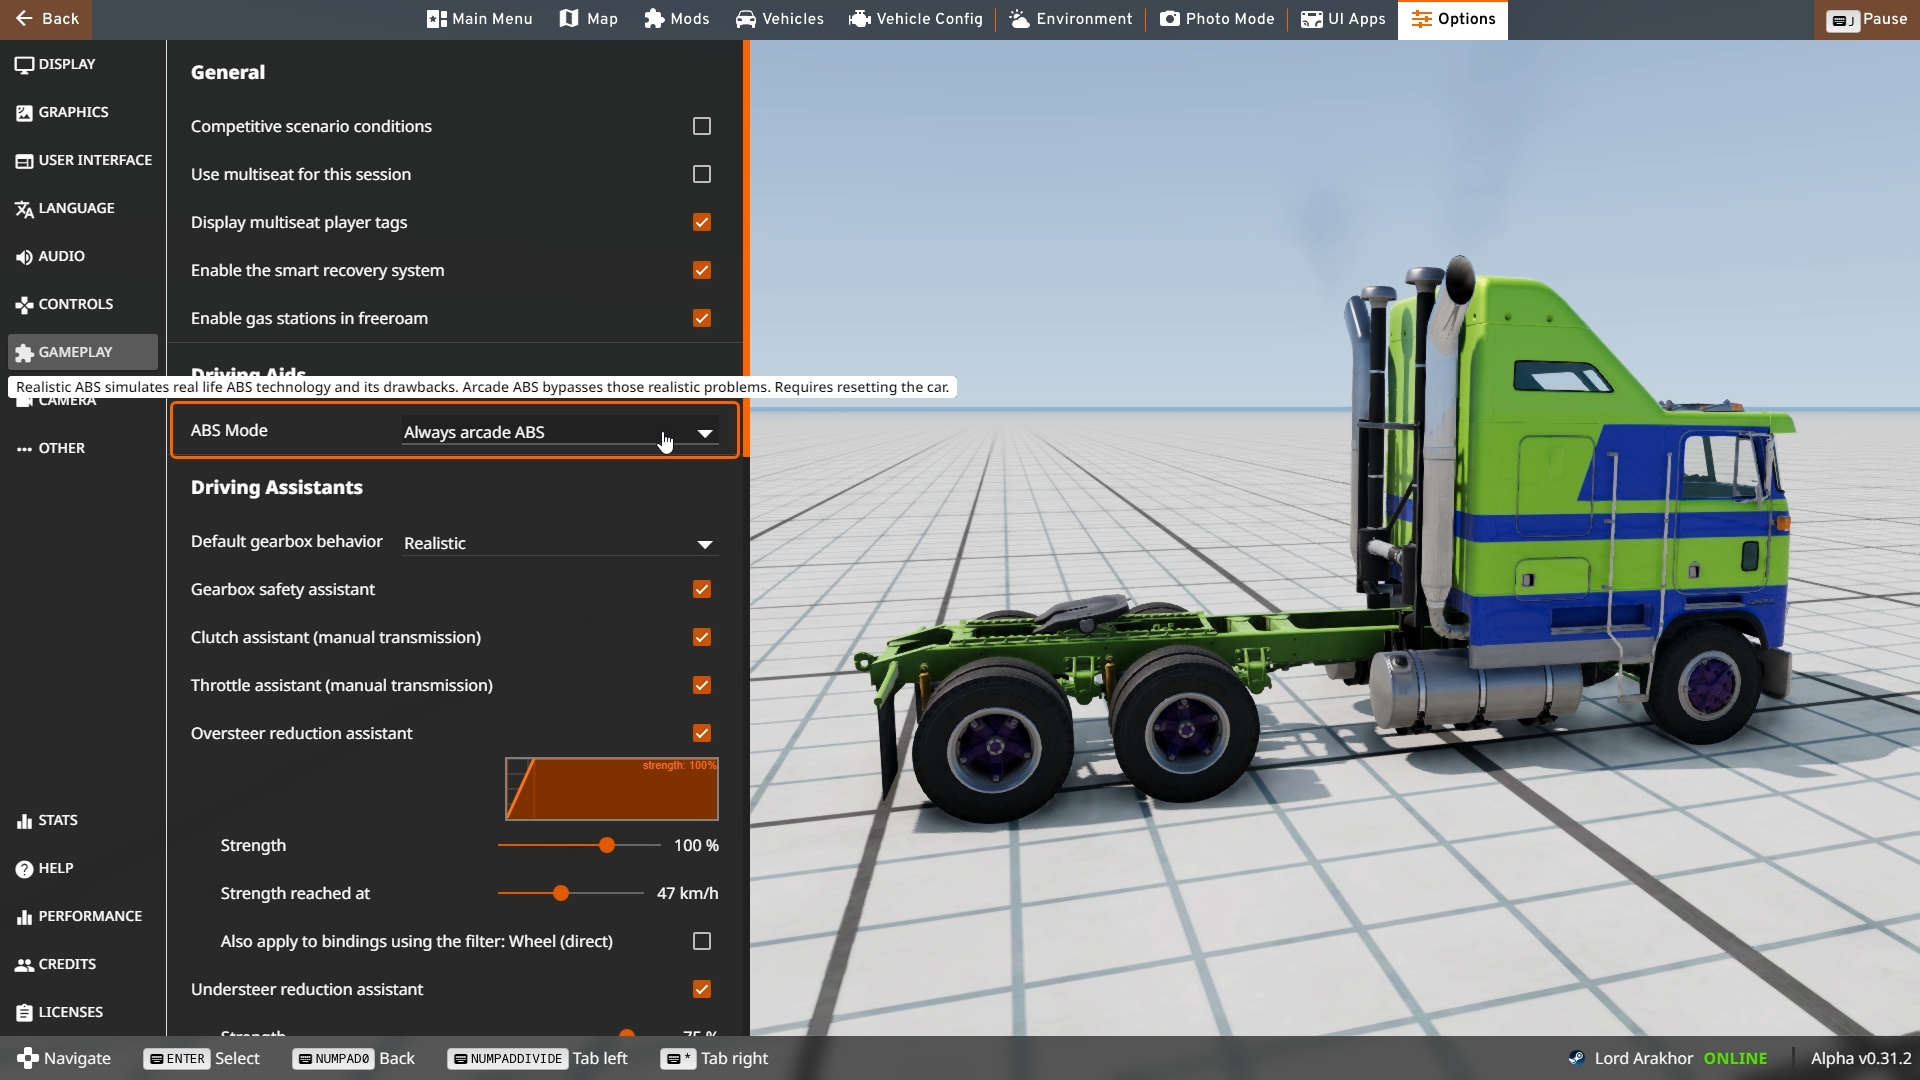The height and width of the screenshot is (1080, 1920).
Task: Click the oversteer Strength slider handle
Action: click(607, 845)
